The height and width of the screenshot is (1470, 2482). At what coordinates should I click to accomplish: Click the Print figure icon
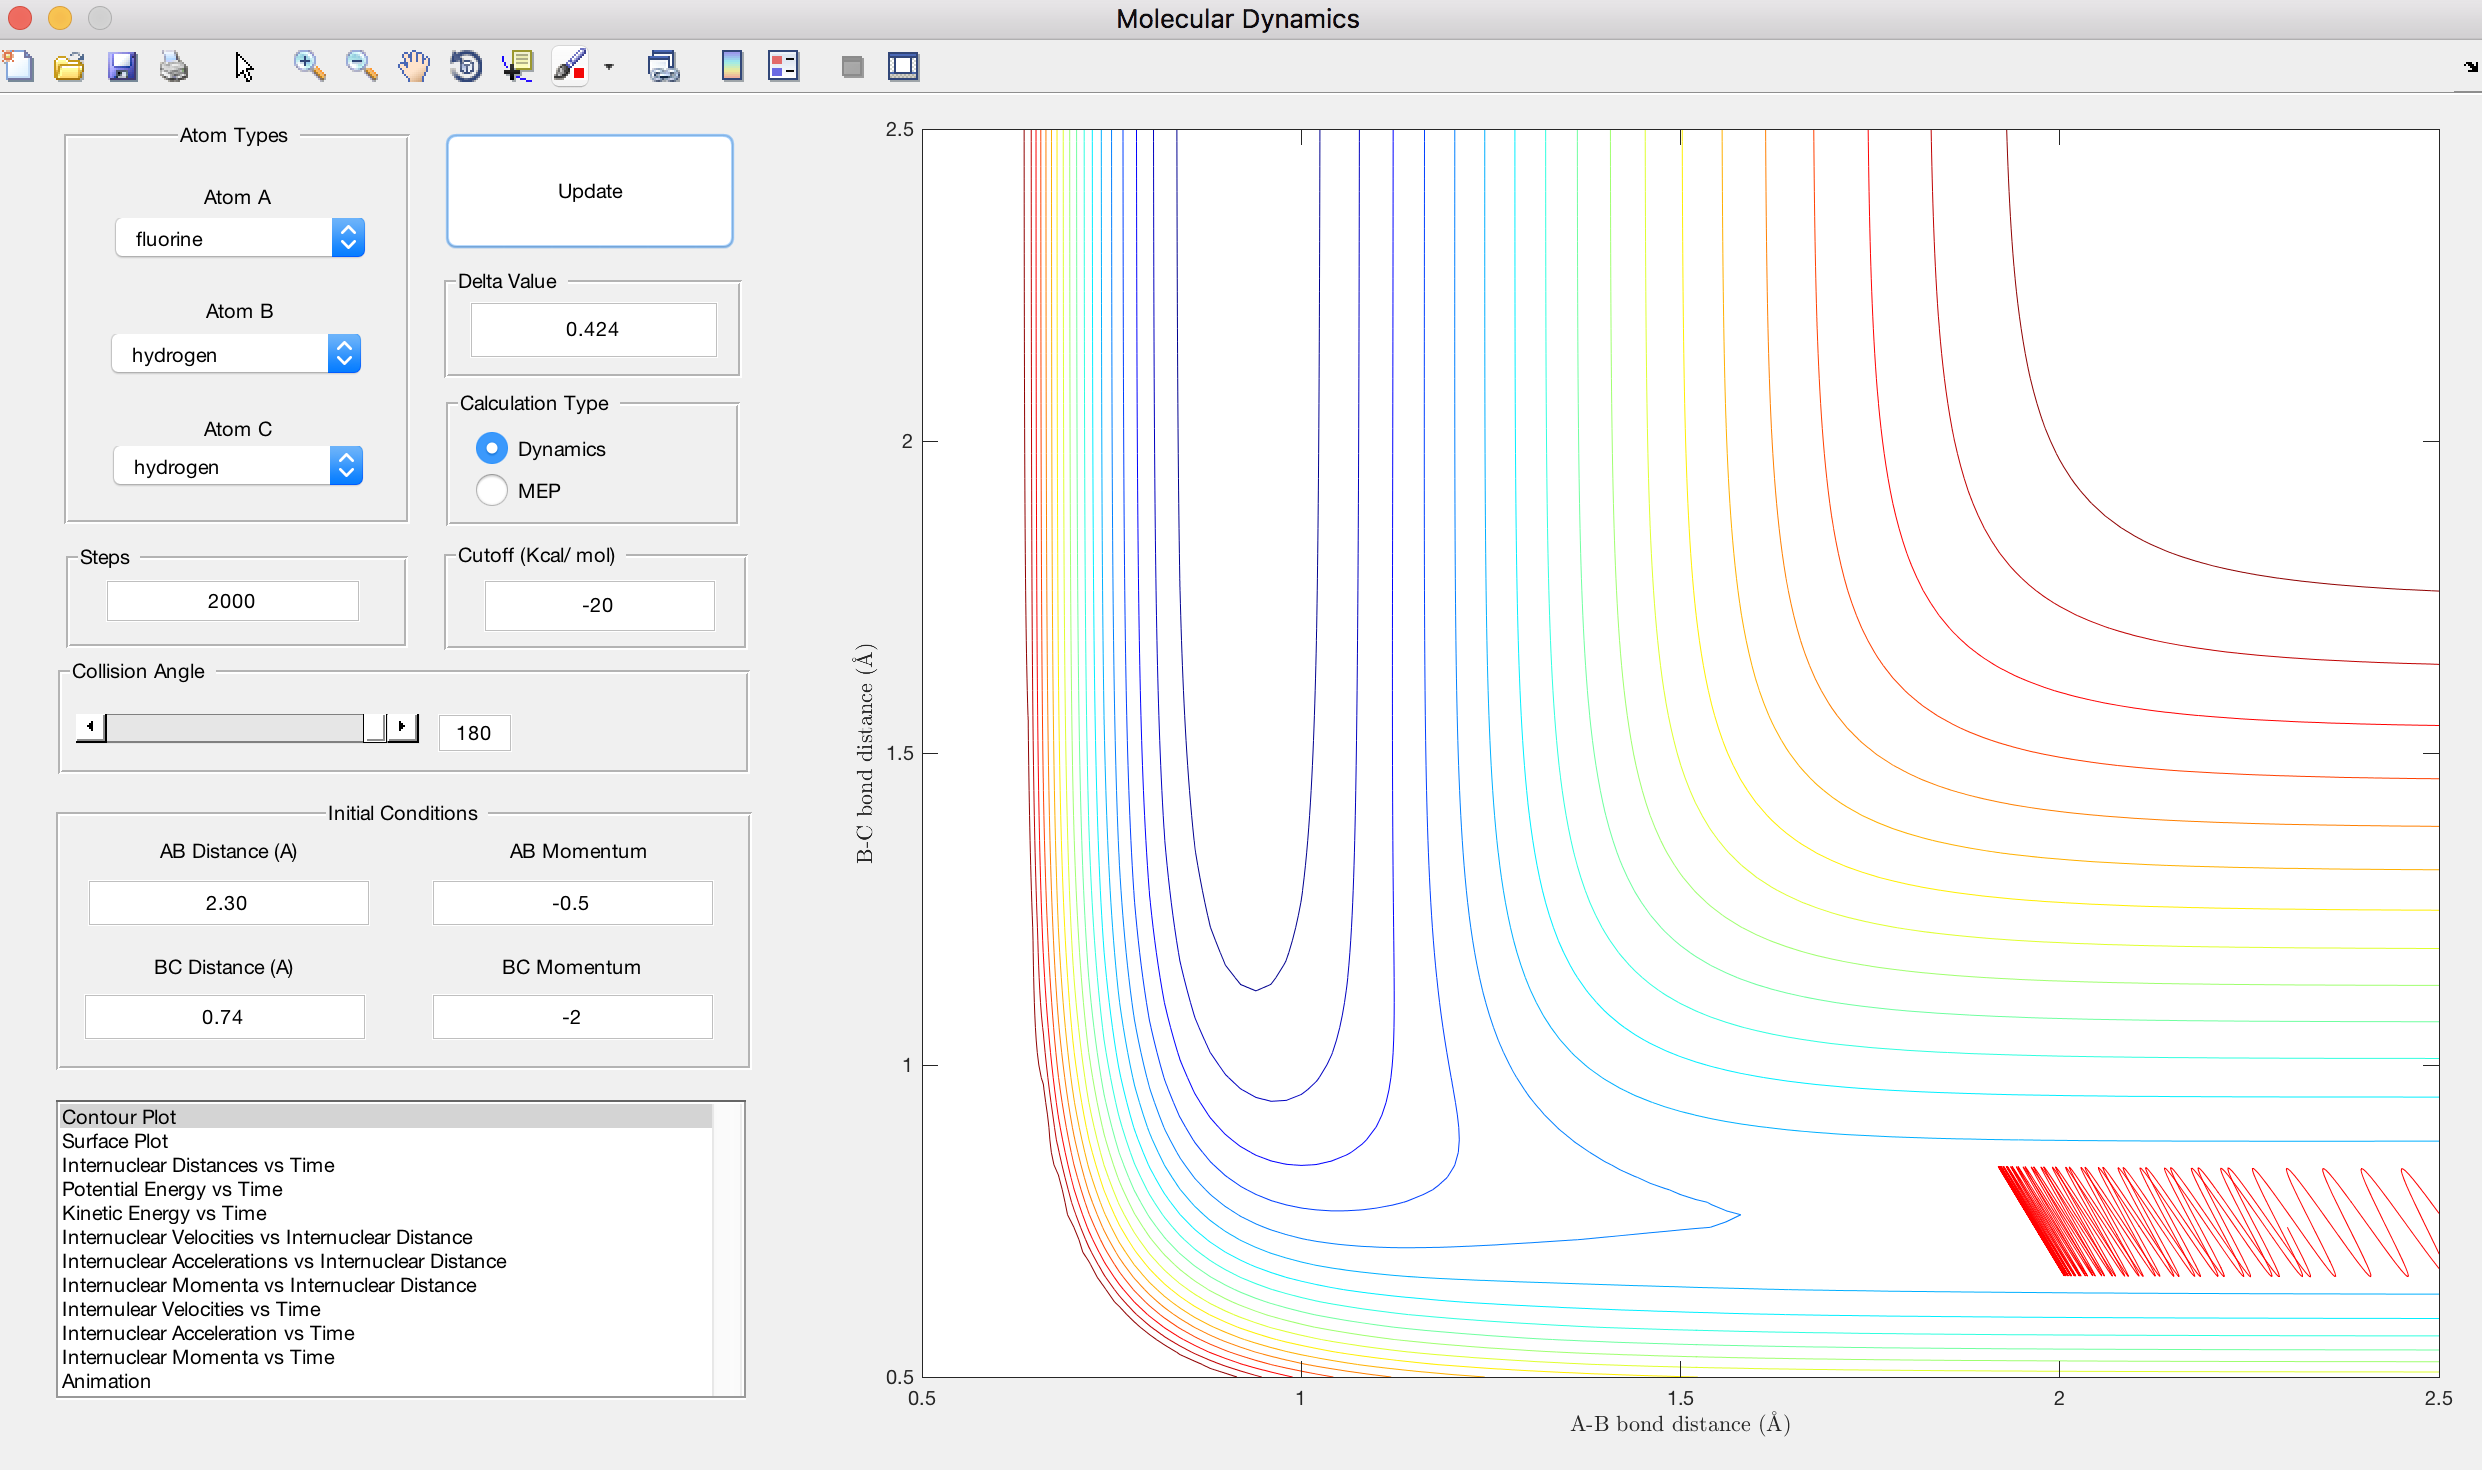(x=174, y=67)
